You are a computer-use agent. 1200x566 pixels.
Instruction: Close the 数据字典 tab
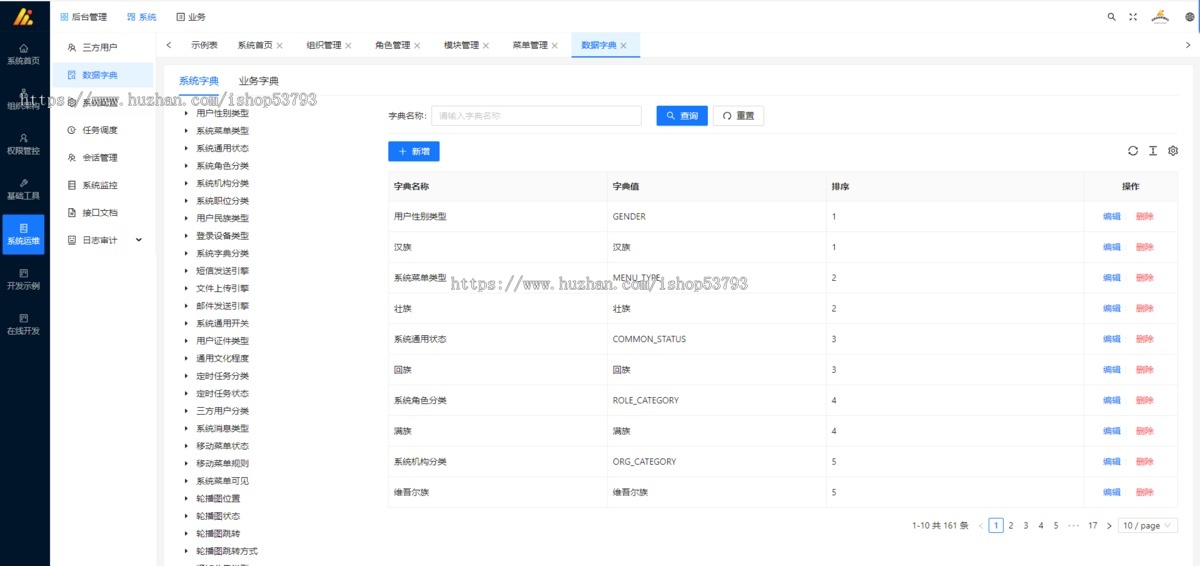point(624,45)
